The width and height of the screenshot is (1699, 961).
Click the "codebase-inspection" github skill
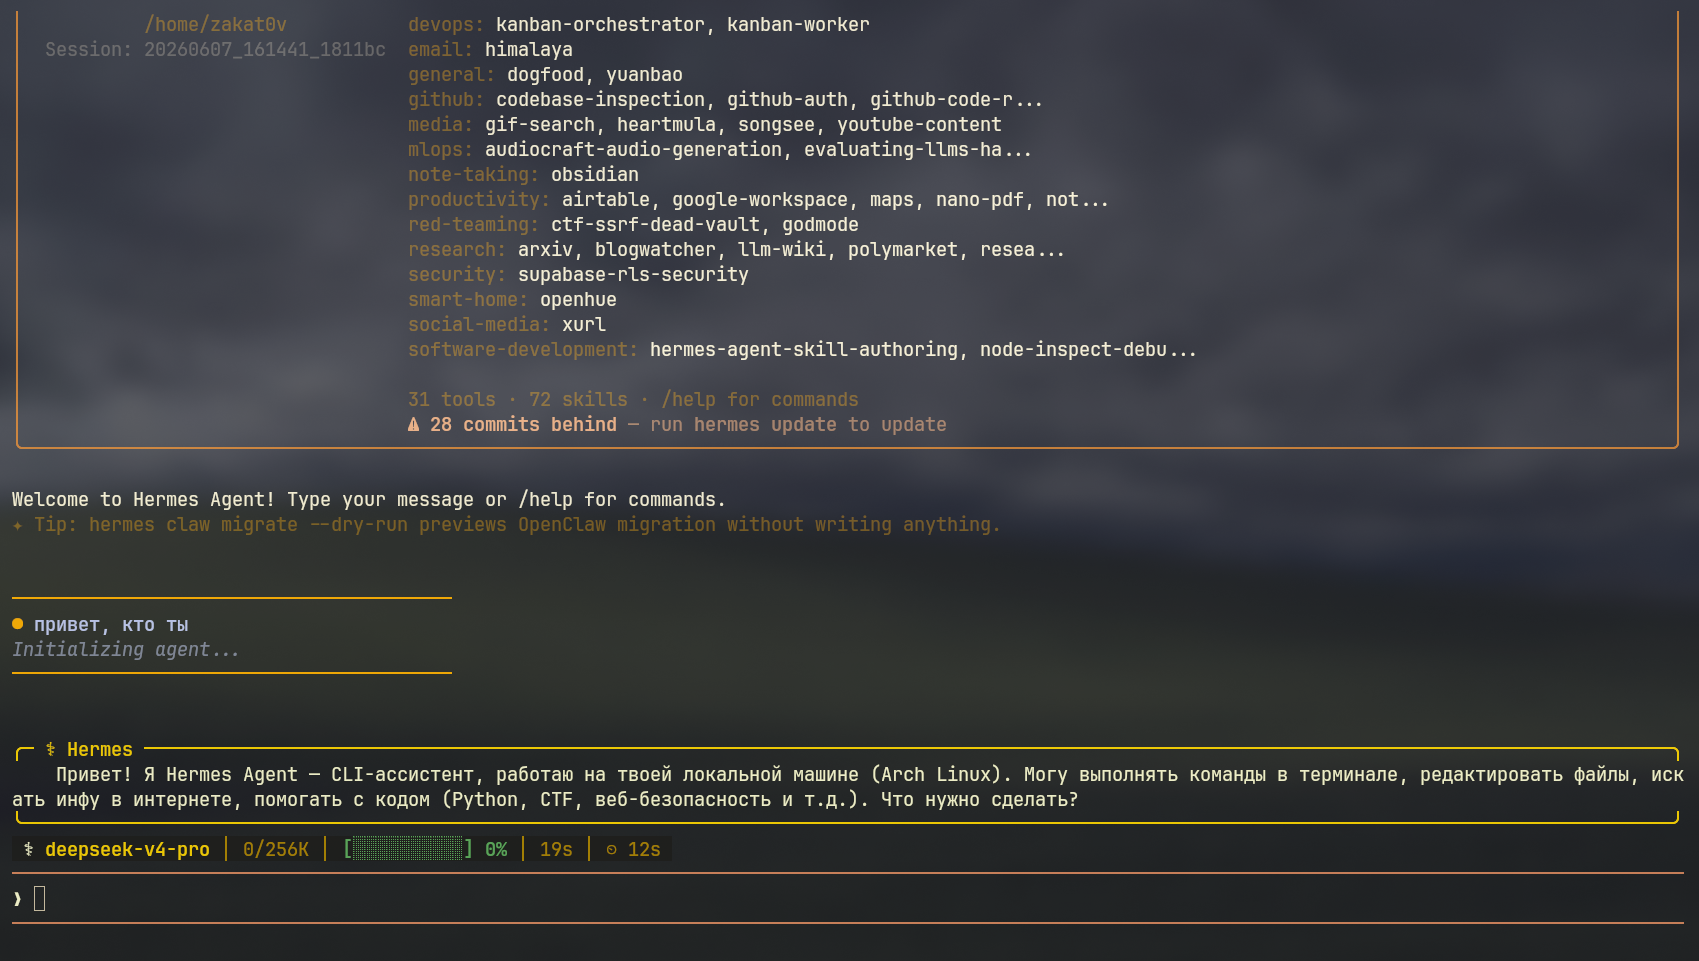pyautogui.click(x=600, y=100)
